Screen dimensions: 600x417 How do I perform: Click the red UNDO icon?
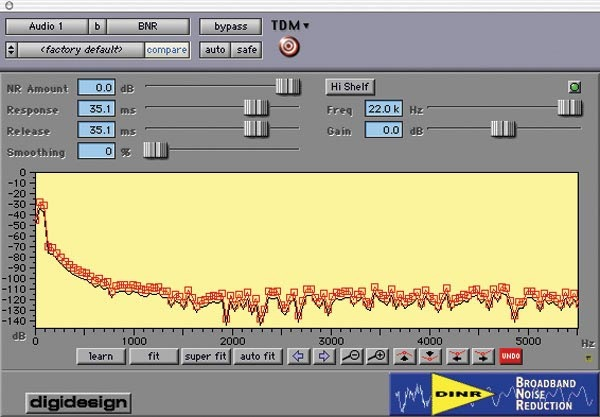[x=510, y=355]
